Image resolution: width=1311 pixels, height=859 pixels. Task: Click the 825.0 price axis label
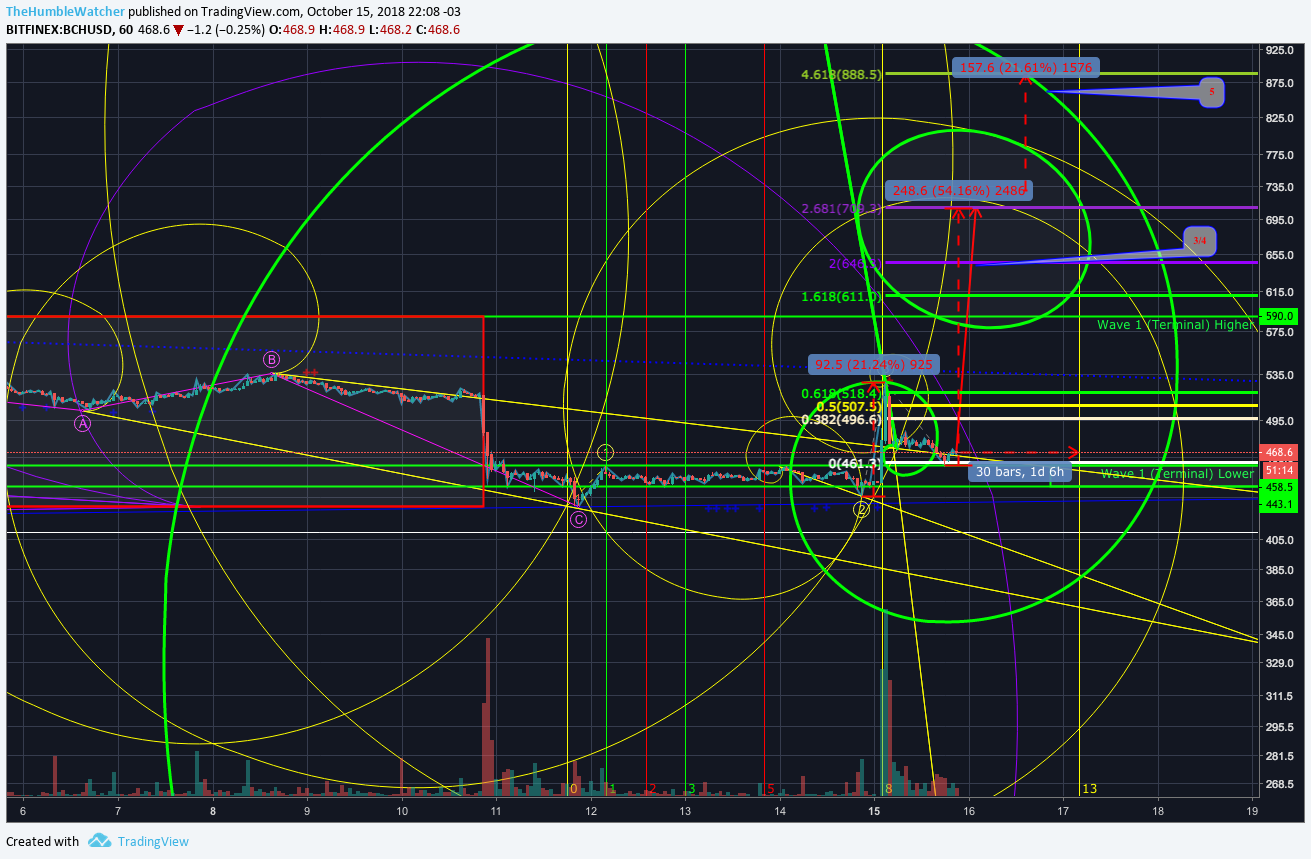pyautogui.click(x=1281, y=119)
